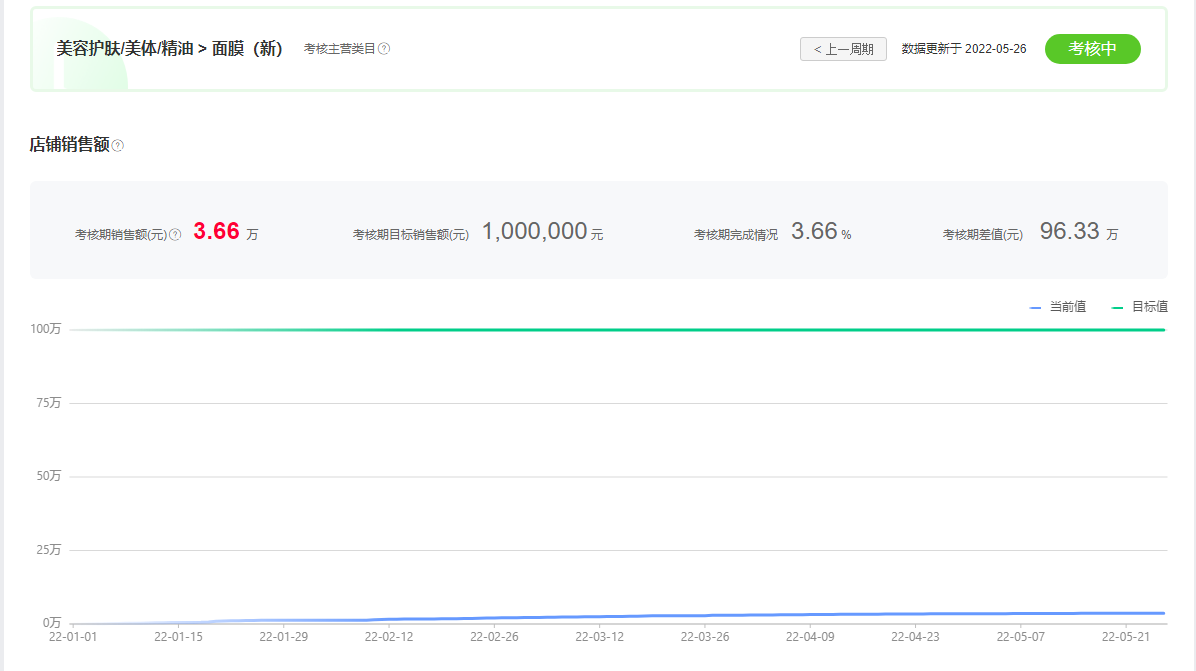Click the 美容护肤/美体/精油 > 面膜 category title

coord(170,49)
